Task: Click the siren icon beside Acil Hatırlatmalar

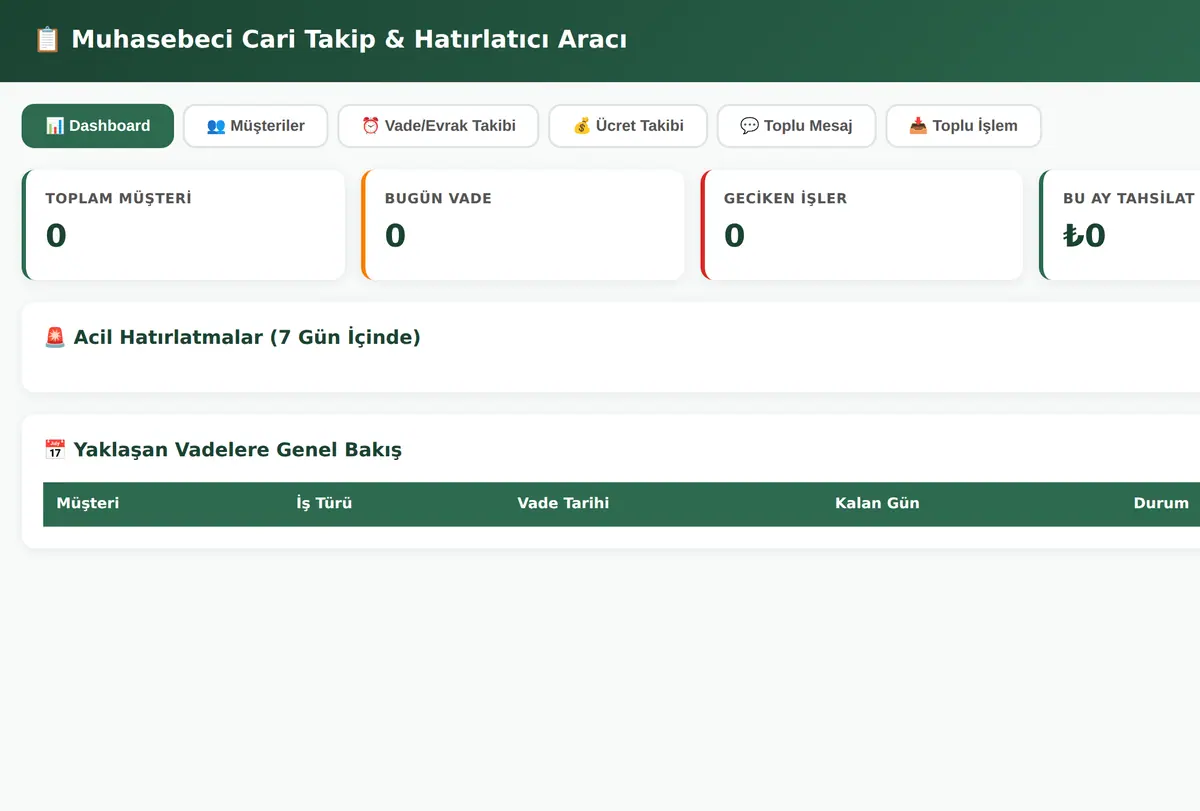Action: [x=55, y=337]
